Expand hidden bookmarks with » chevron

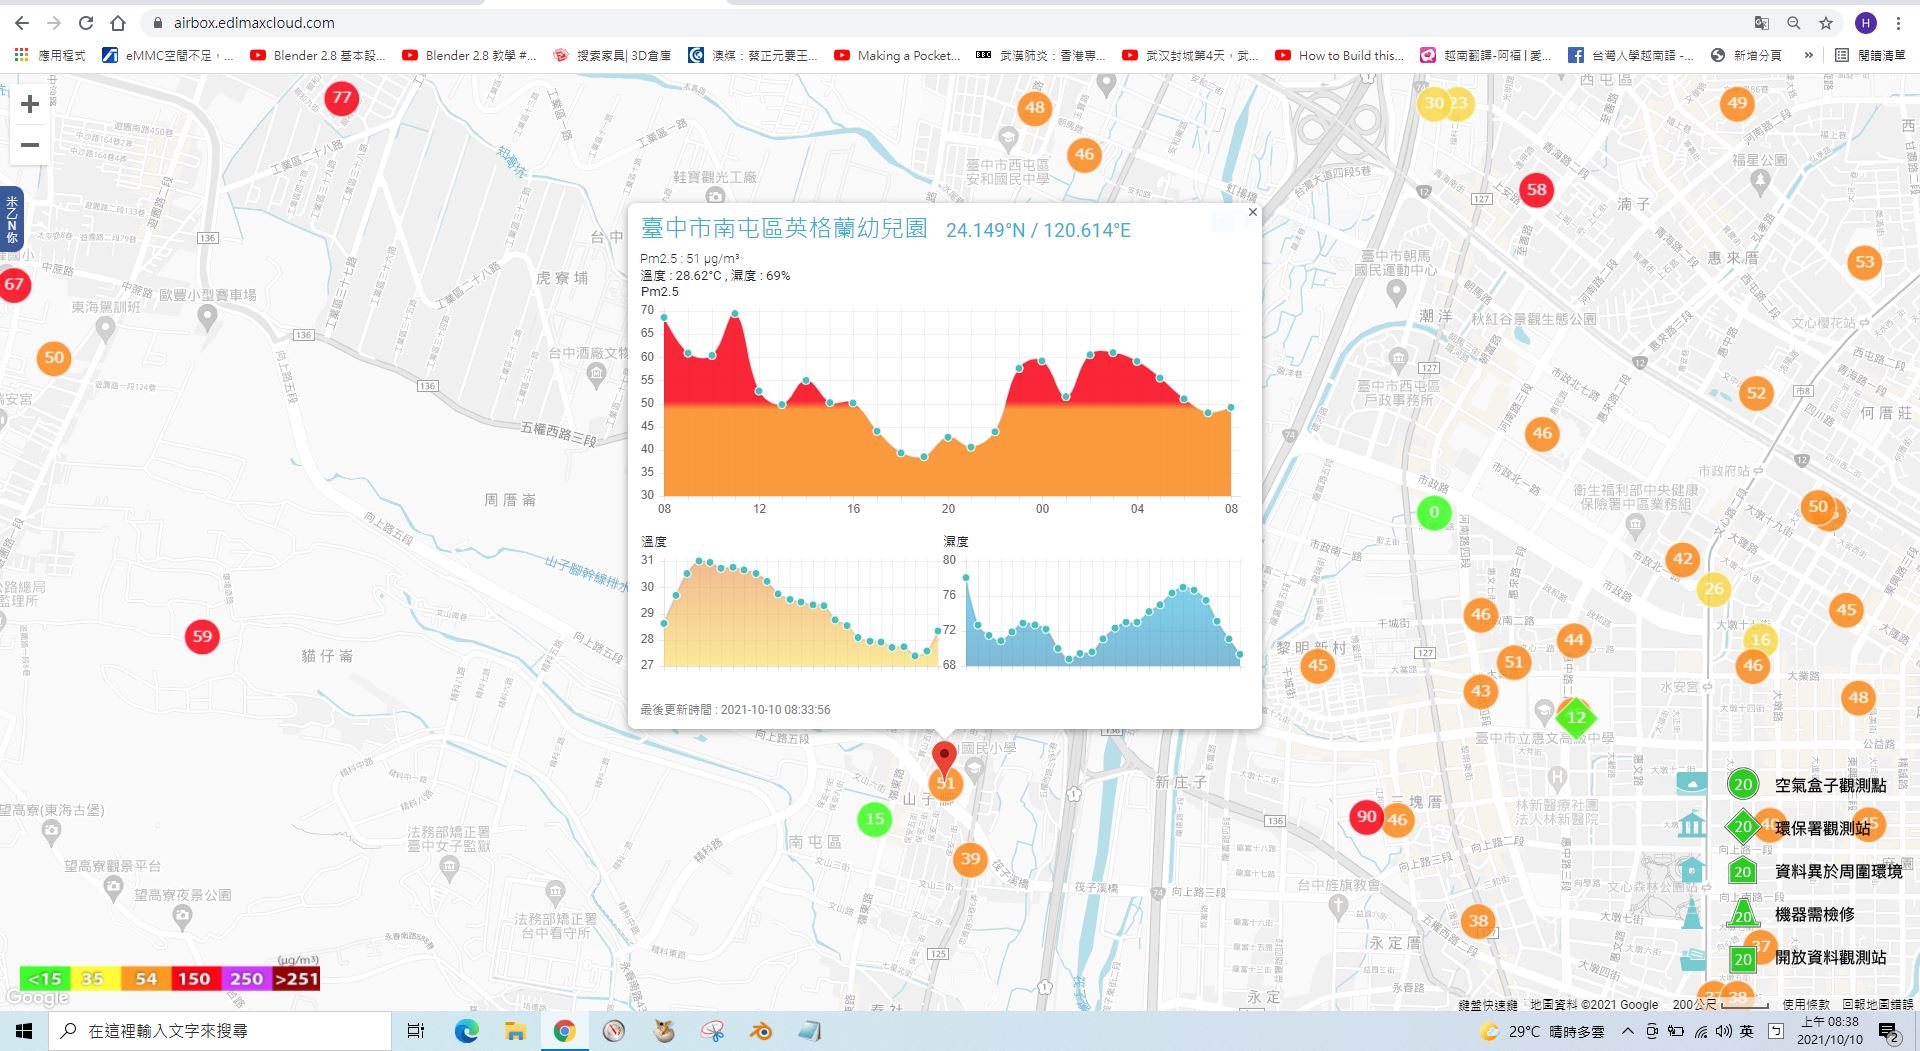click(1808, 55)
